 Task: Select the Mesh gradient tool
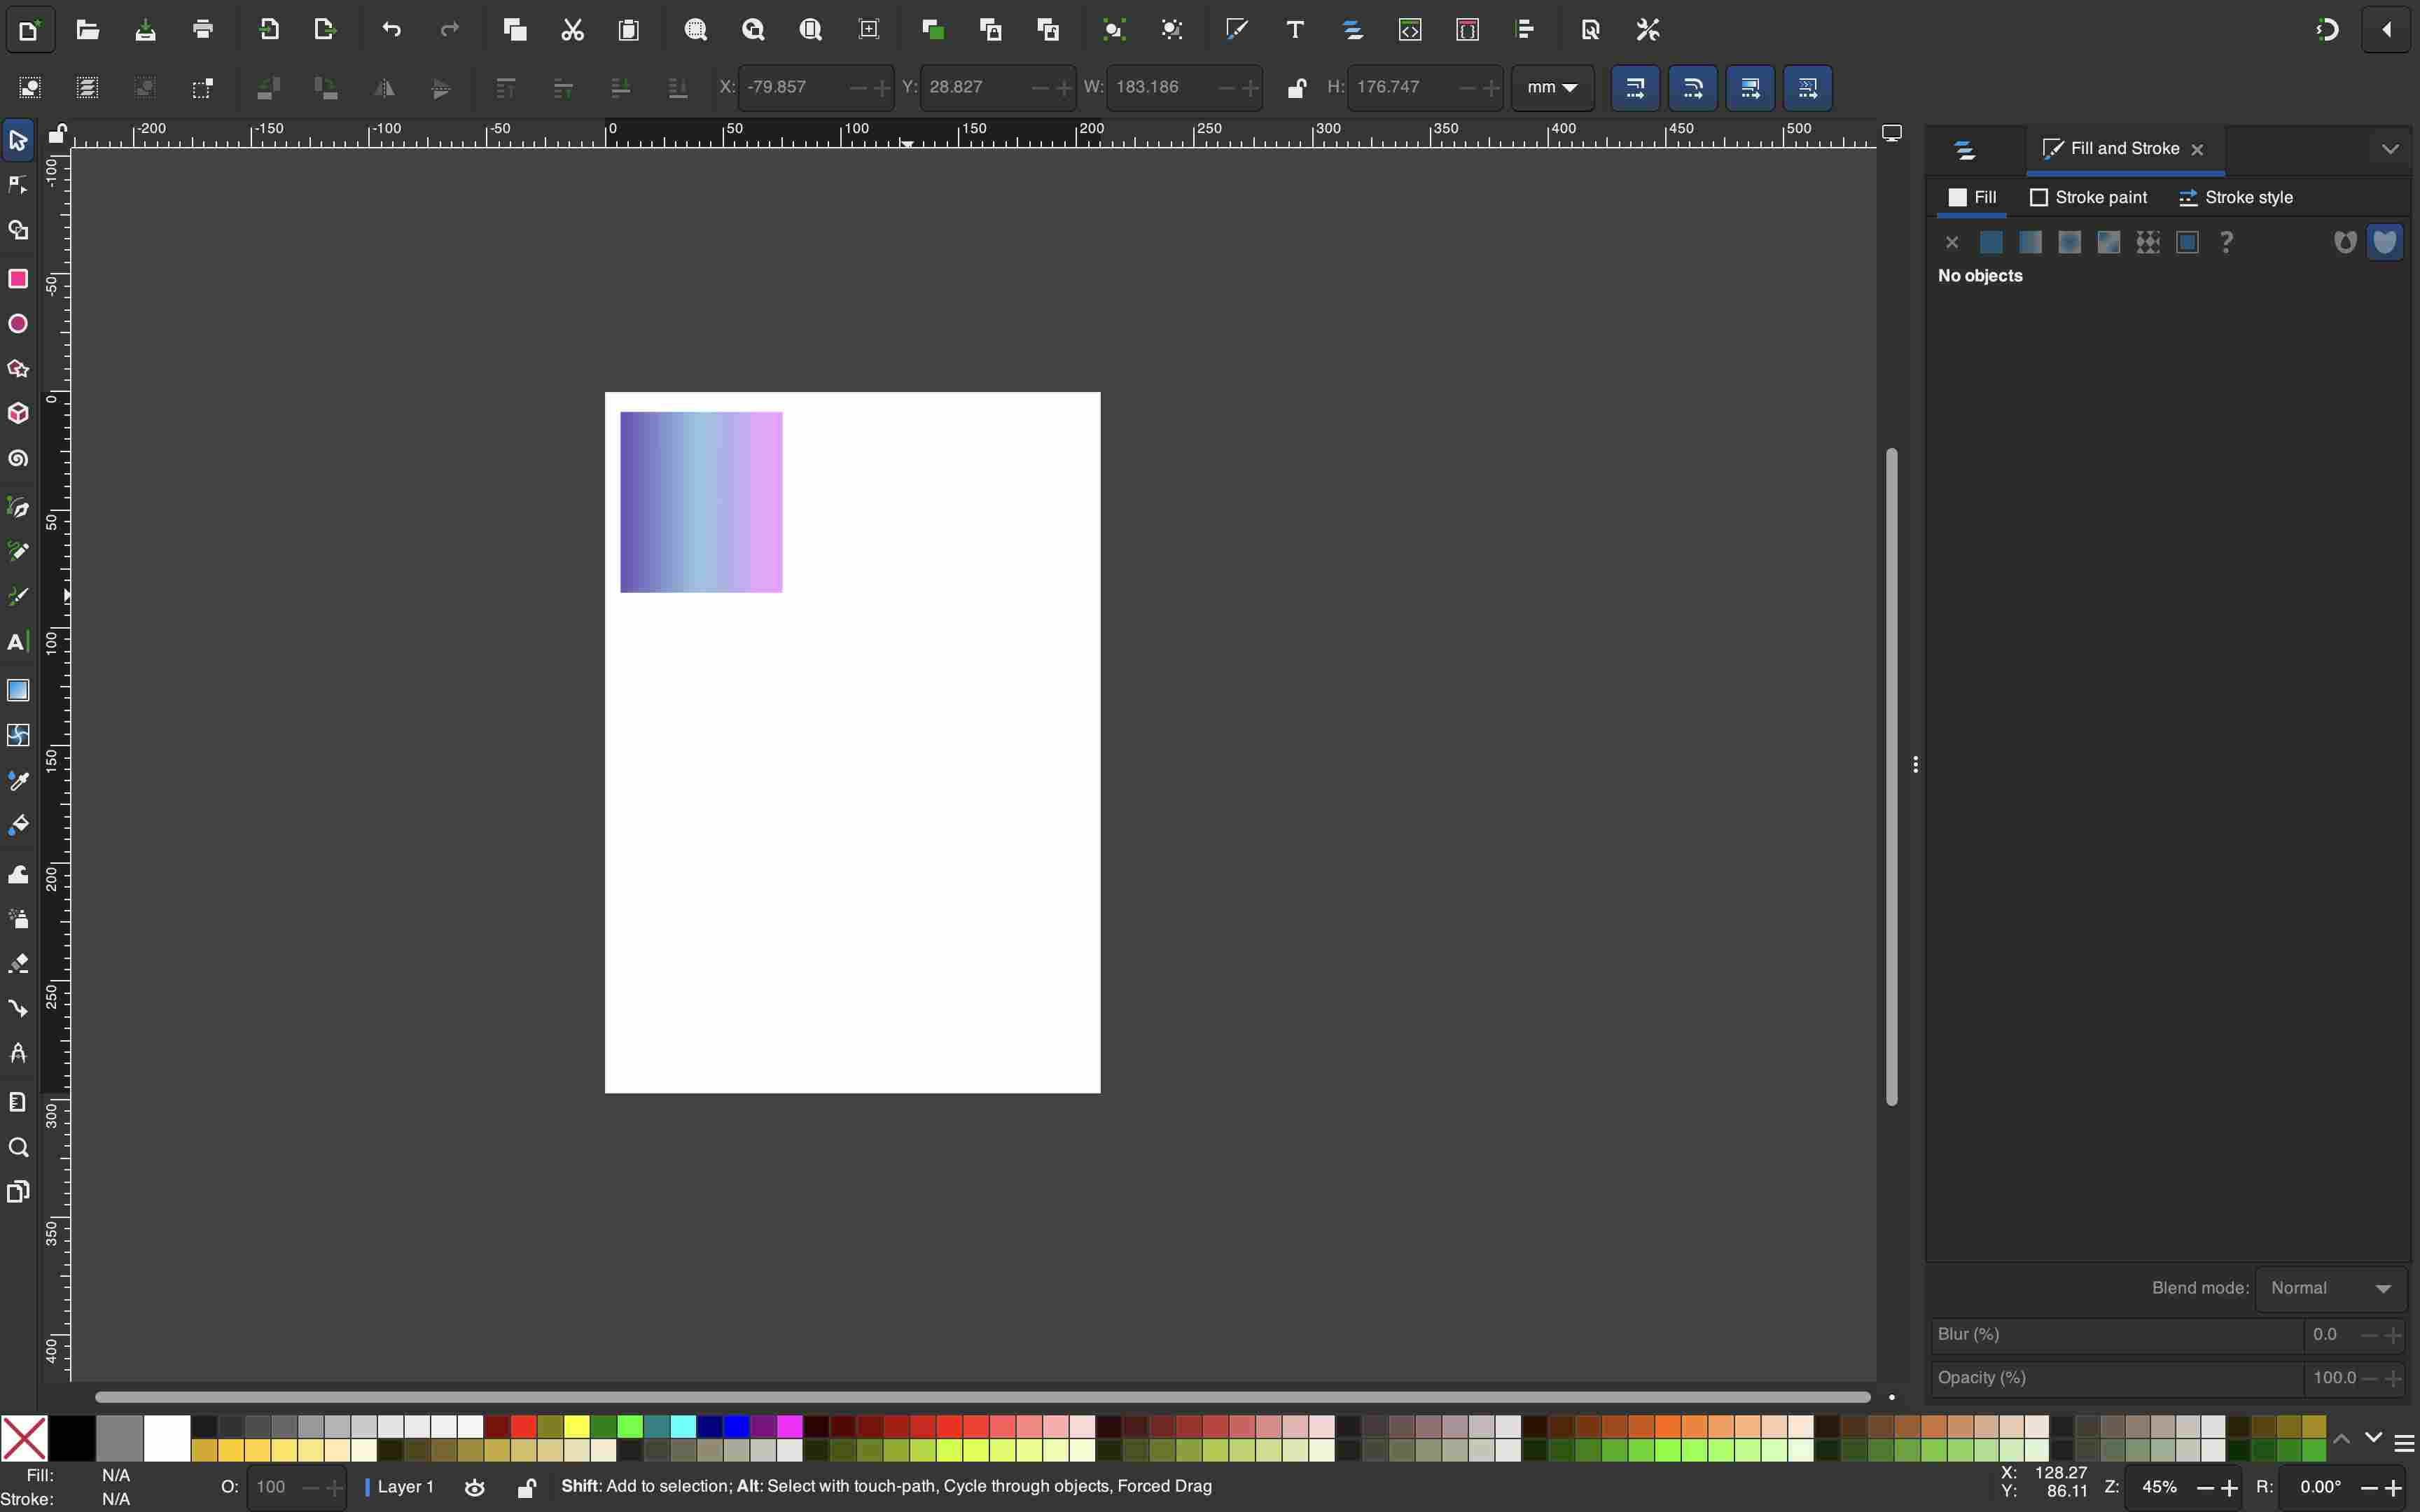[x=18, y=735]
